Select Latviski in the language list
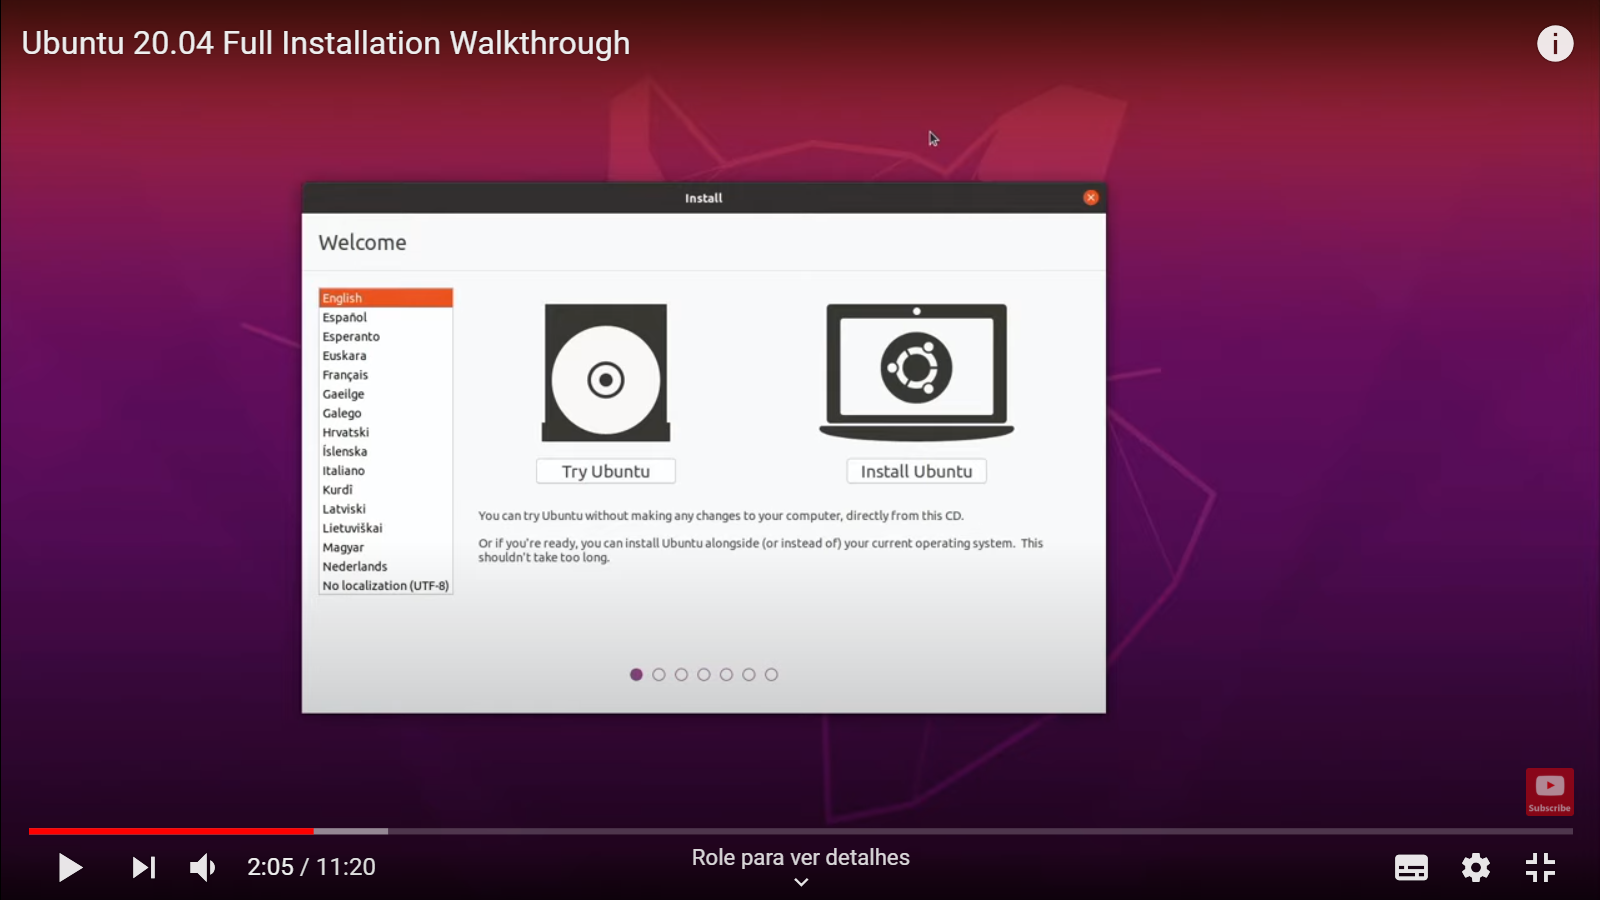 point(385,509)
